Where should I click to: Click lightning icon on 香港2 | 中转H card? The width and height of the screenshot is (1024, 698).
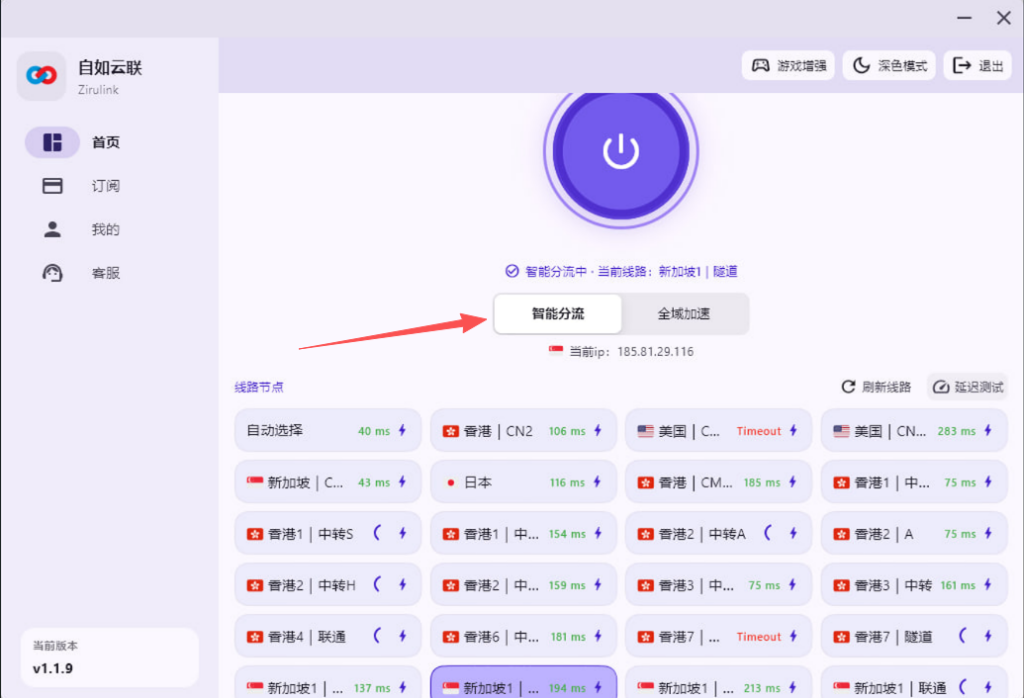coord(402,584)
